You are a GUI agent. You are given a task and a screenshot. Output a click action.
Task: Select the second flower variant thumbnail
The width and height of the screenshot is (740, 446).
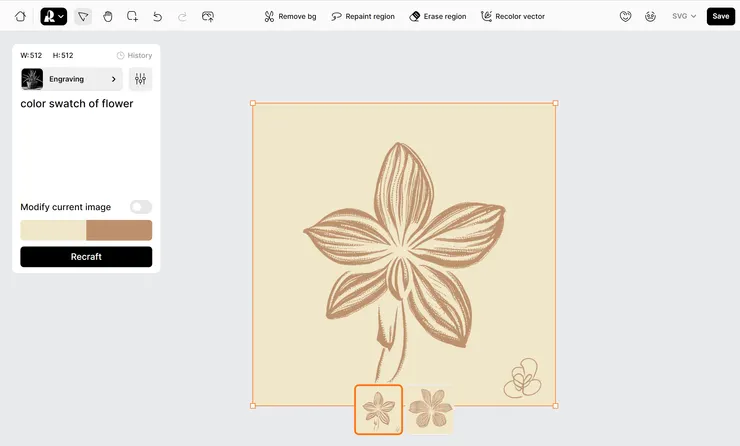point(429,410)
